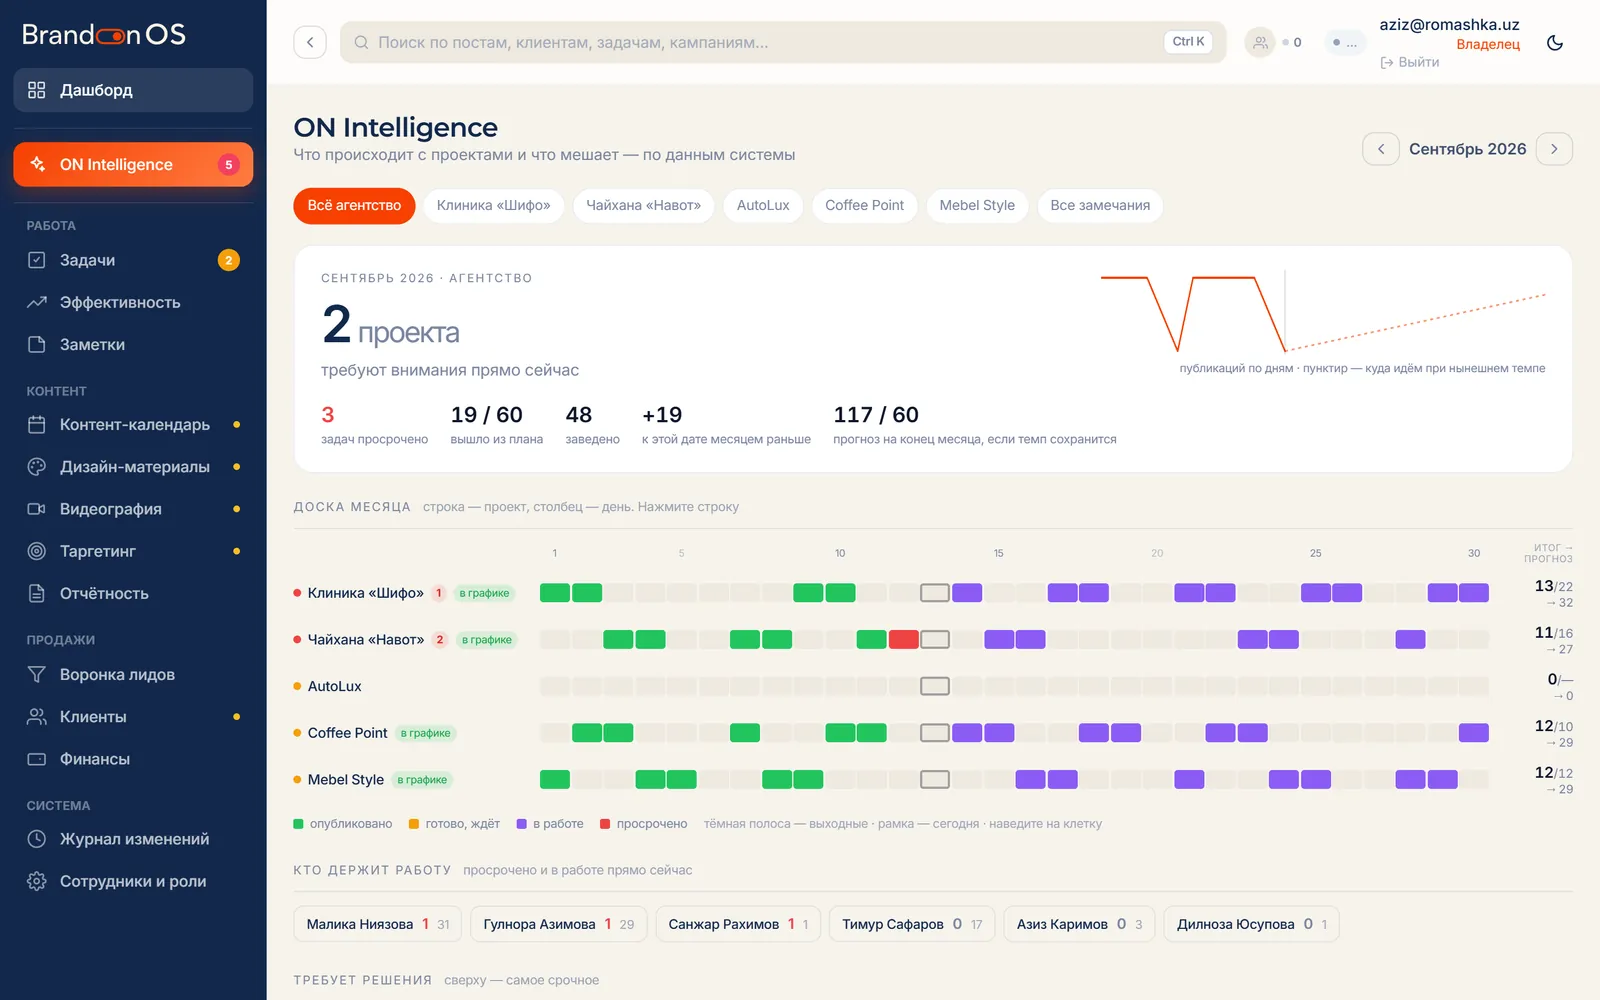Click the Ctrl K shortcut badge
The height and width of the screenshot is (1000, 1600).
(x=1188, y=42)
